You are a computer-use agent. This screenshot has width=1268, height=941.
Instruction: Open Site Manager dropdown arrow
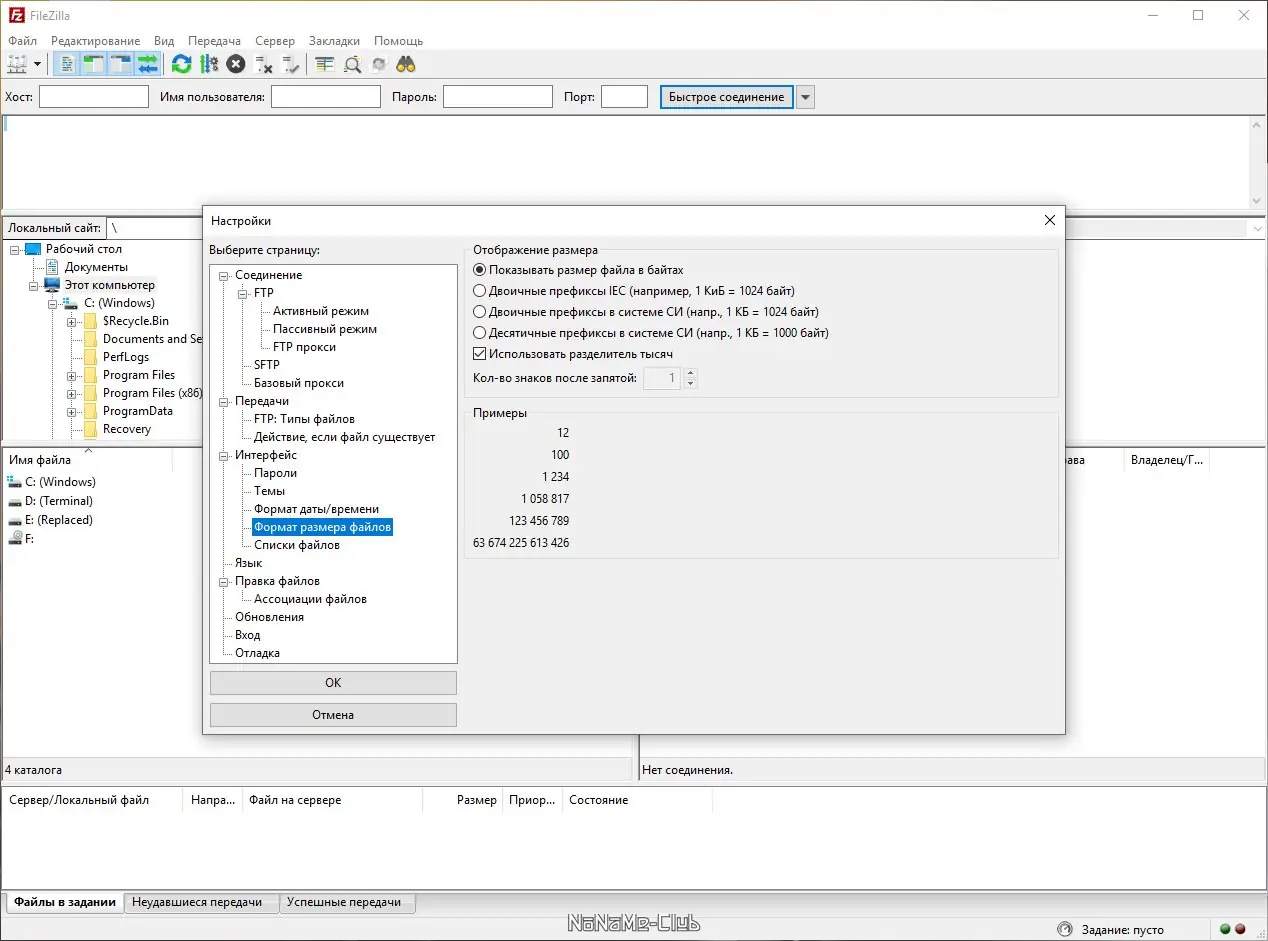(x=38, y=65)
